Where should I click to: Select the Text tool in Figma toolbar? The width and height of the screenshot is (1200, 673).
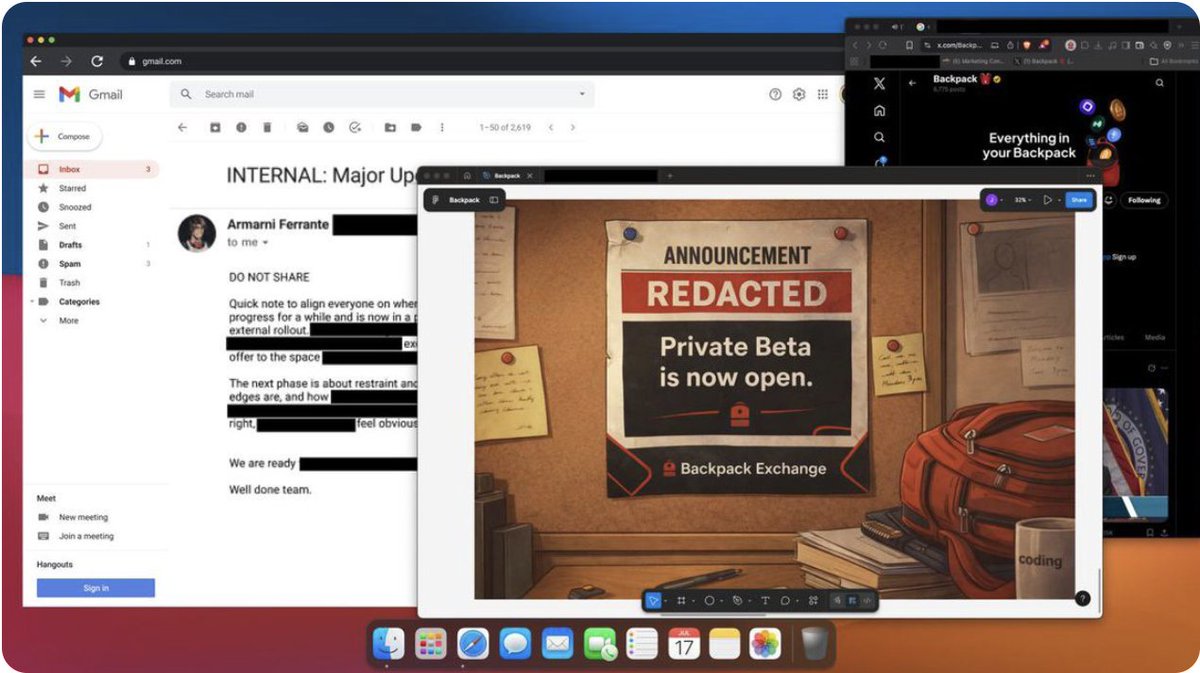765,600
